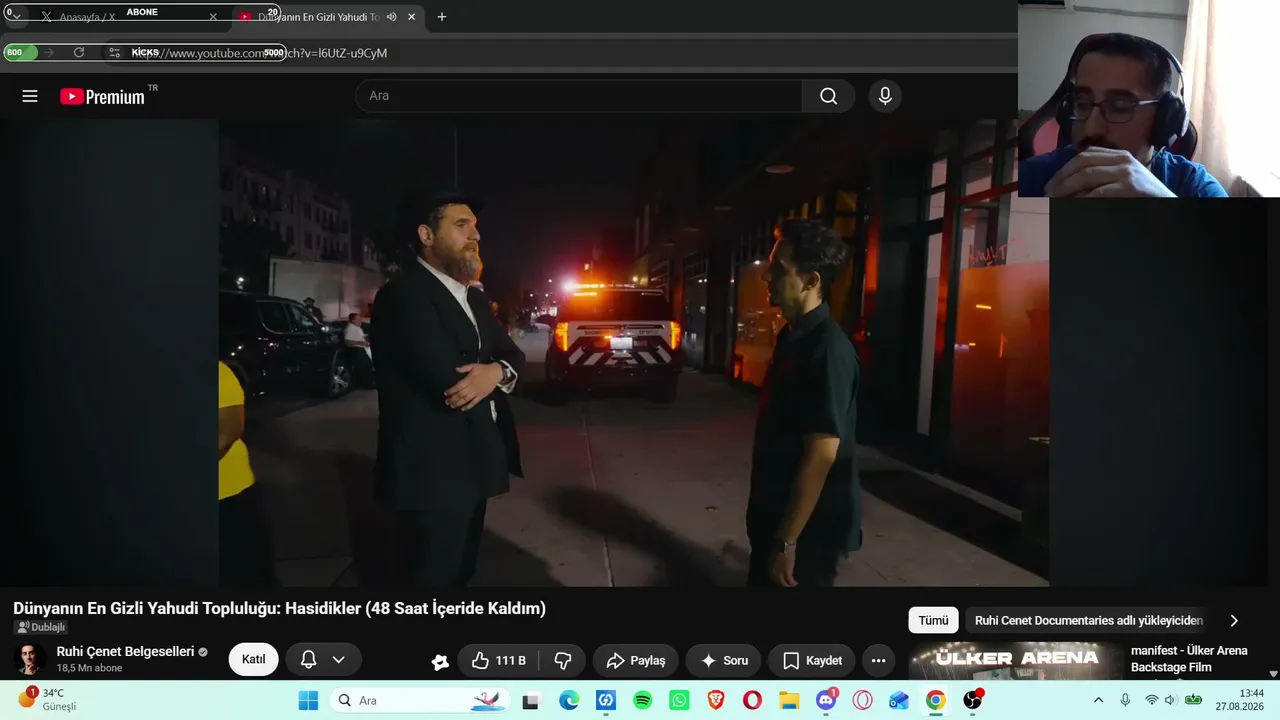Open File Explorer folder icon

789,700
